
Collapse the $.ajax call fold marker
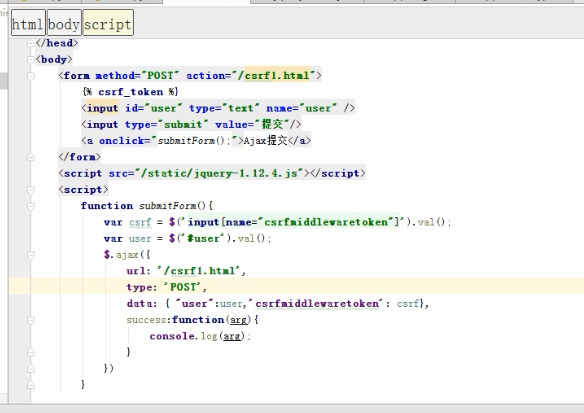coord(31,255)
